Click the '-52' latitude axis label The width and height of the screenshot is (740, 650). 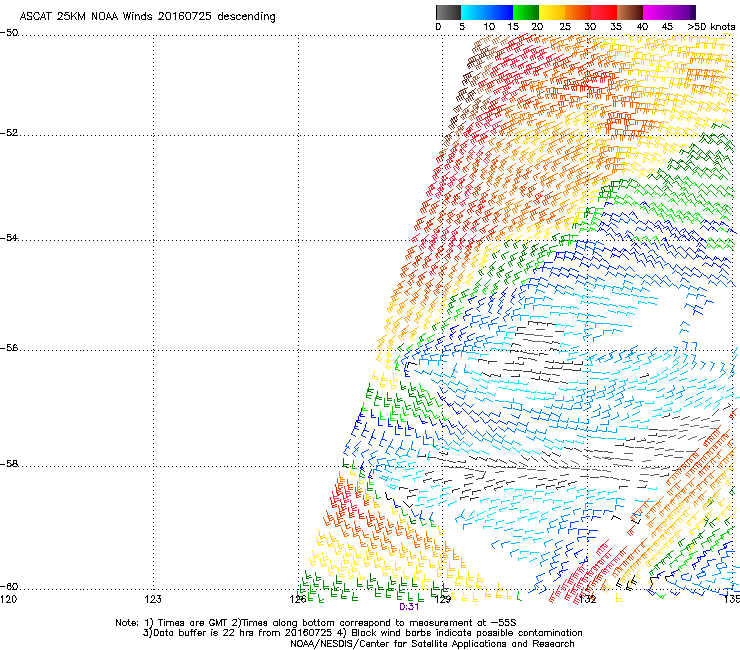tap(9, 133)
